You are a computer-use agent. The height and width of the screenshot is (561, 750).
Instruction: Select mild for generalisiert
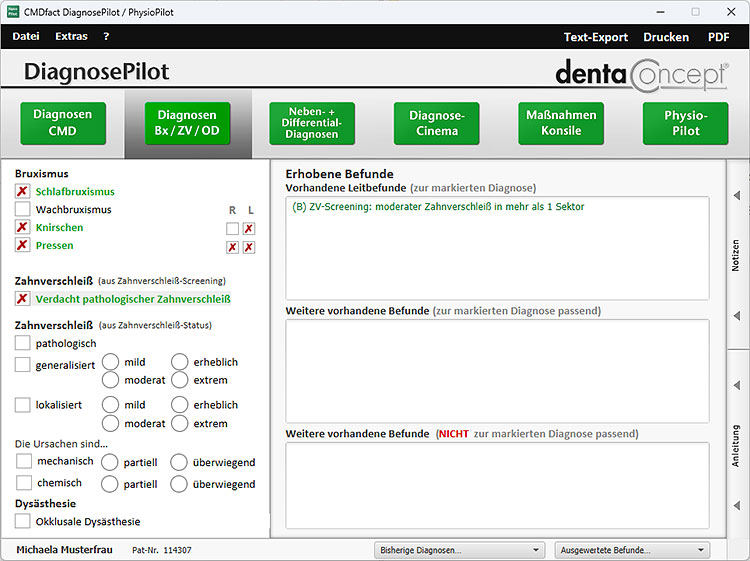pos(110,362)
